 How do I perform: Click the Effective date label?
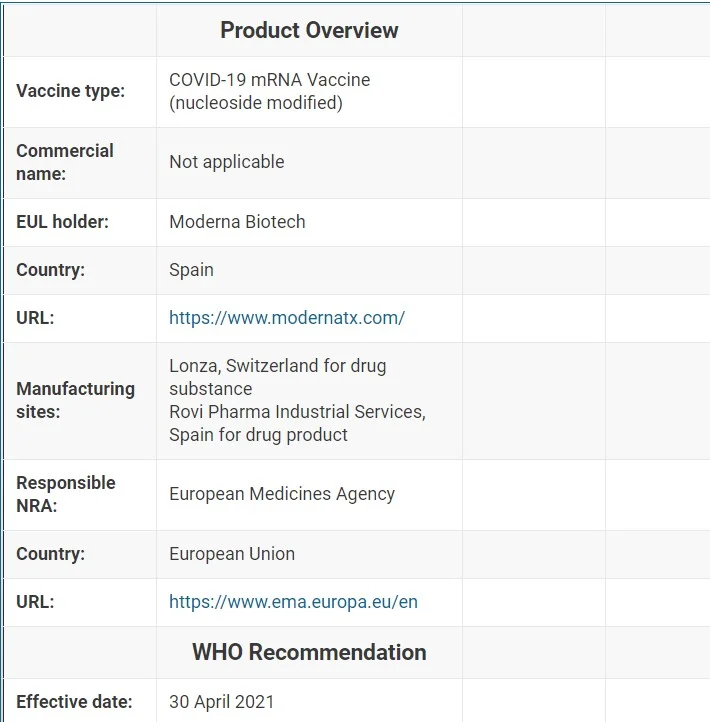[x=73, y=702]
